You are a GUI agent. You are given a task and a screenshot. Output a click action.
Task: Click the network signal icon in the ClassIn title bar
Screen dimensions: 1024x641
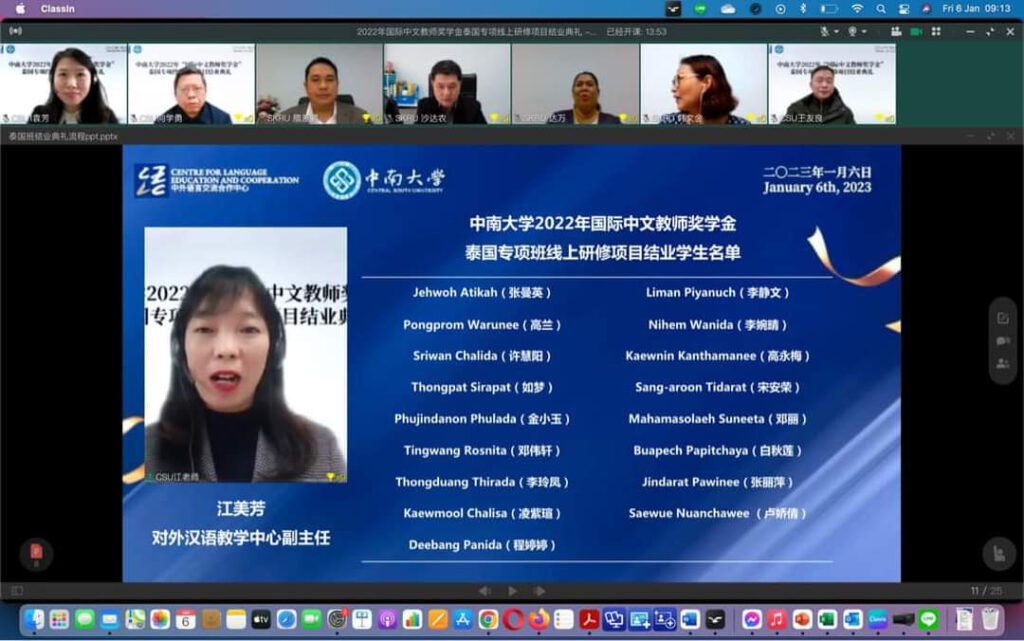coord(16,31)
